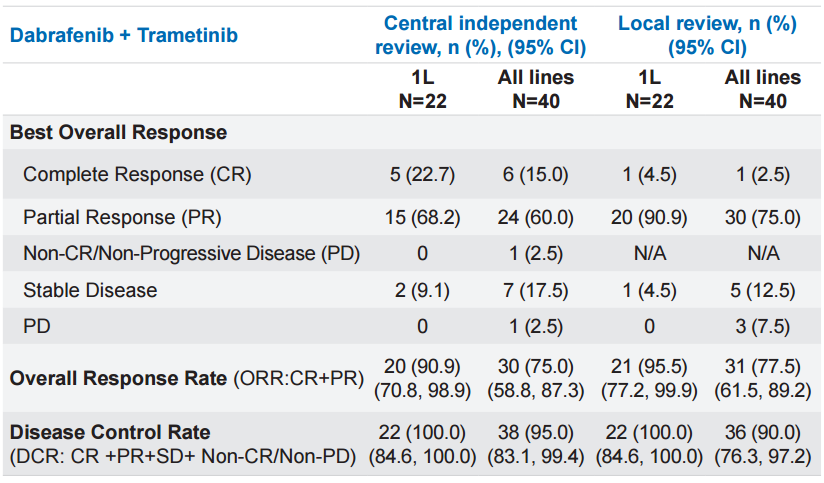This screenshot has height=483, width=824.
Task: Select the "Central independent review" column header
Action: coord(480,35)
